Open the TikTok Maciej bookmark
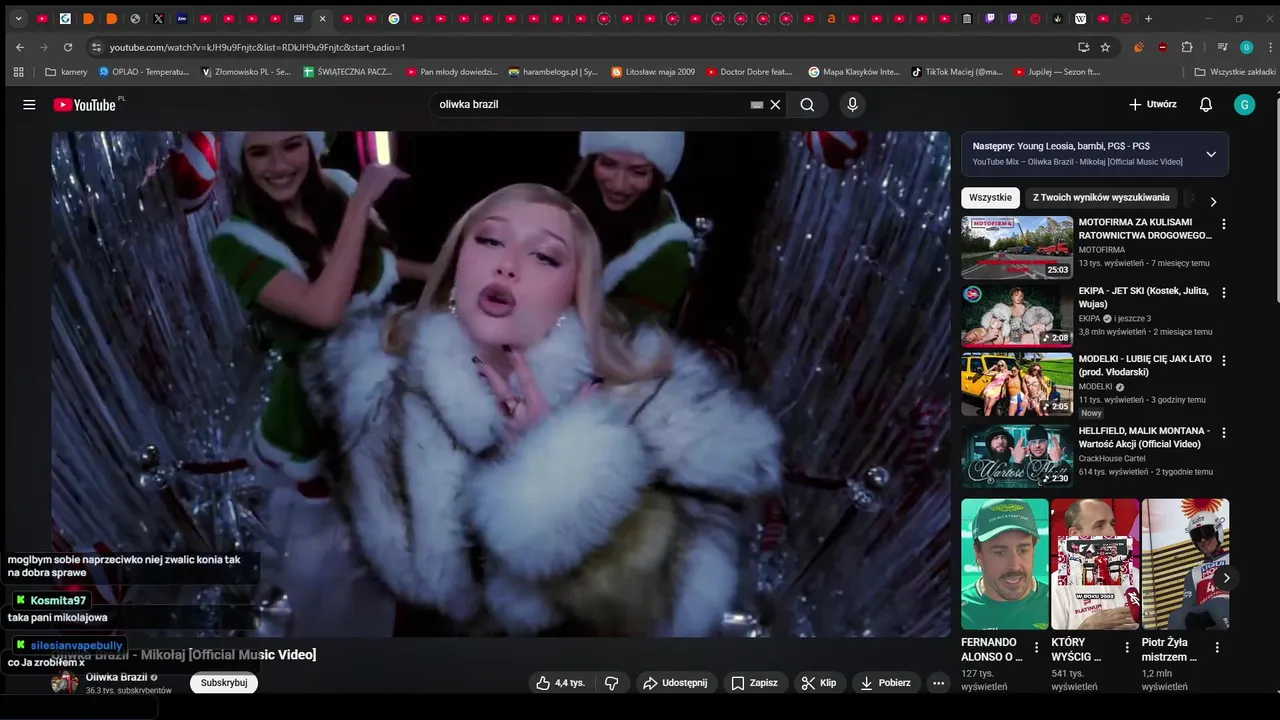 point(957,72)
